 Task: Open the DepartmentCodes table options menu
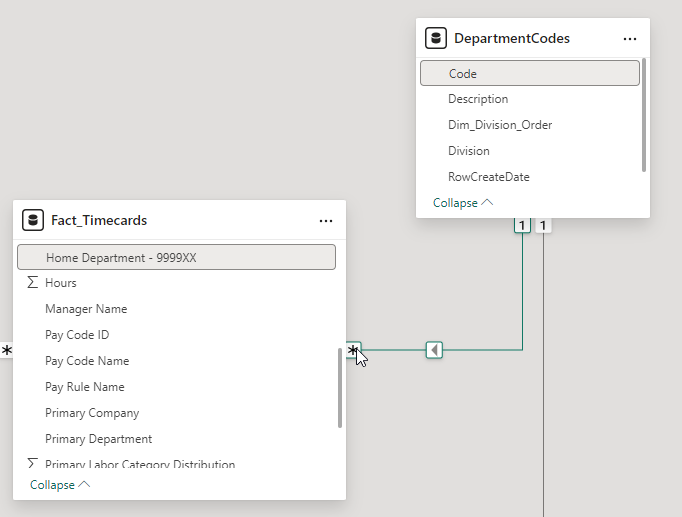pos(629,39)
